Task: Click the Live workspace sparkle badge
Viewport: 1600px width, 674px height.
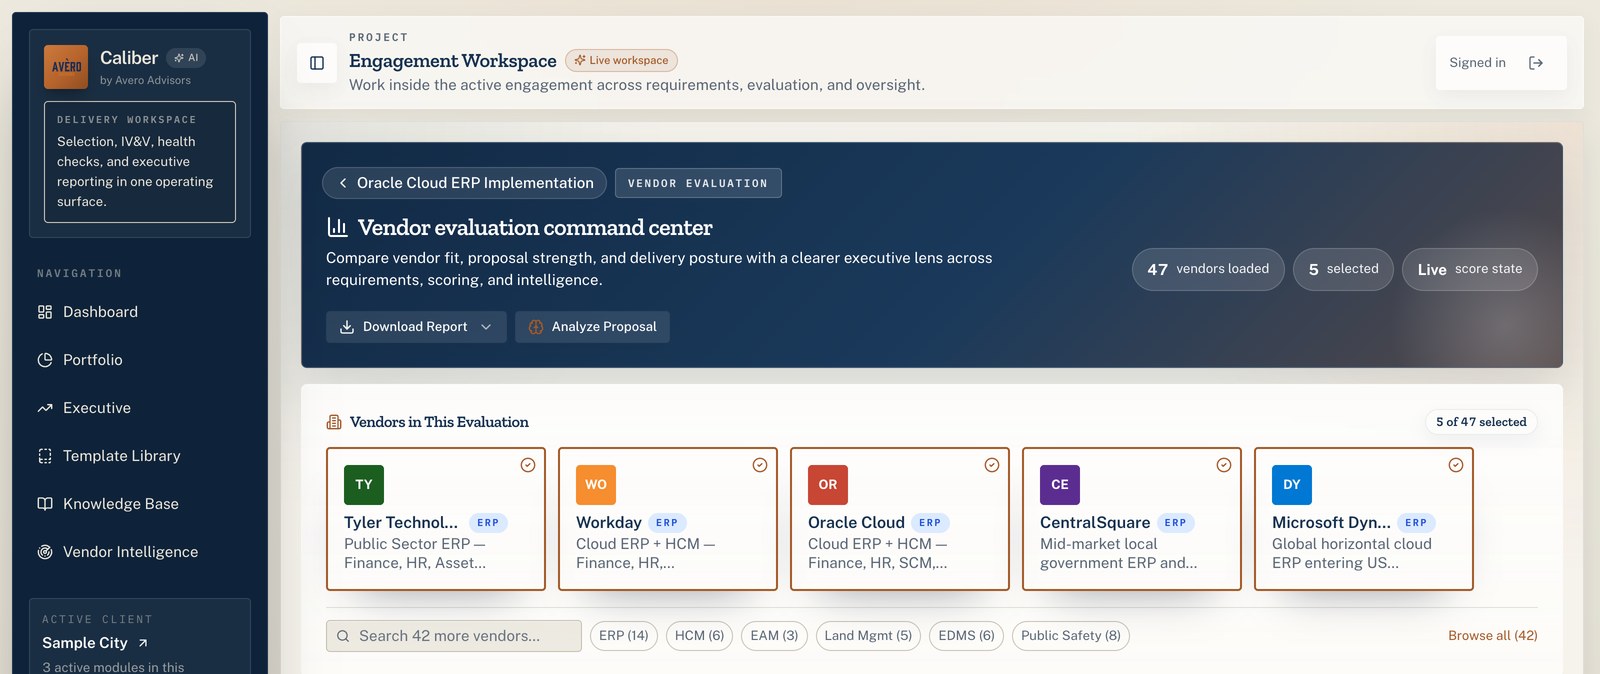Action: click(621, 60)
